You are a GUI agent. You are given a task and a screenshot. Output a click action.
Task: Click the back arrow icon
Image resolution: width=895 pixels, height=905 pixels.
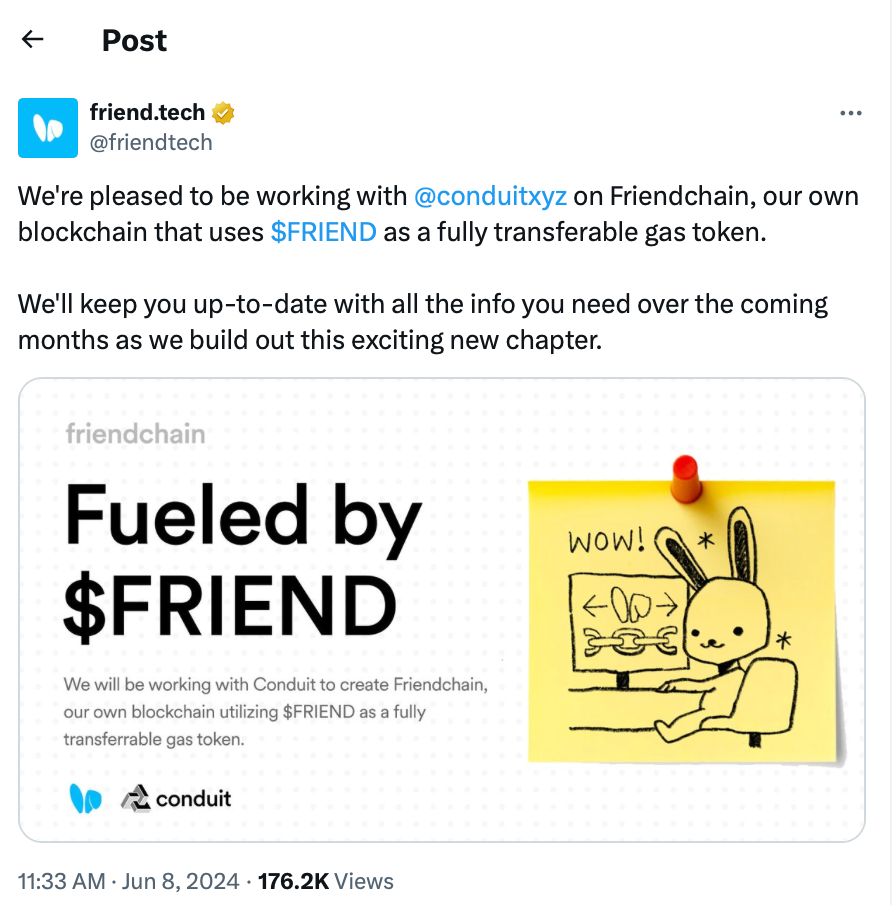point(32,39)
